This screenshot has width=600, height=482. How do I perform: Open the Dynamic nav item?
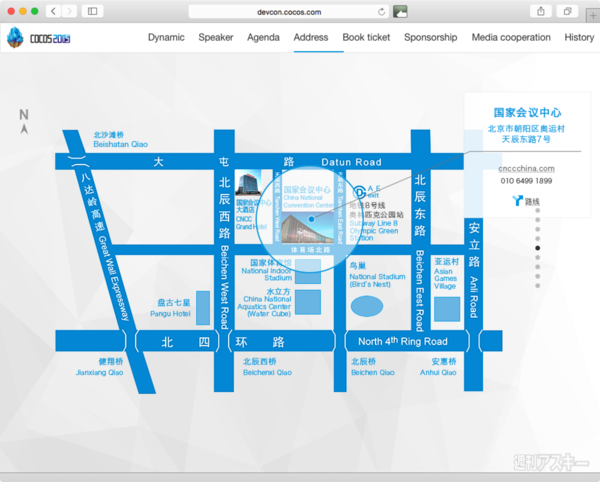[x=166, y=37]
